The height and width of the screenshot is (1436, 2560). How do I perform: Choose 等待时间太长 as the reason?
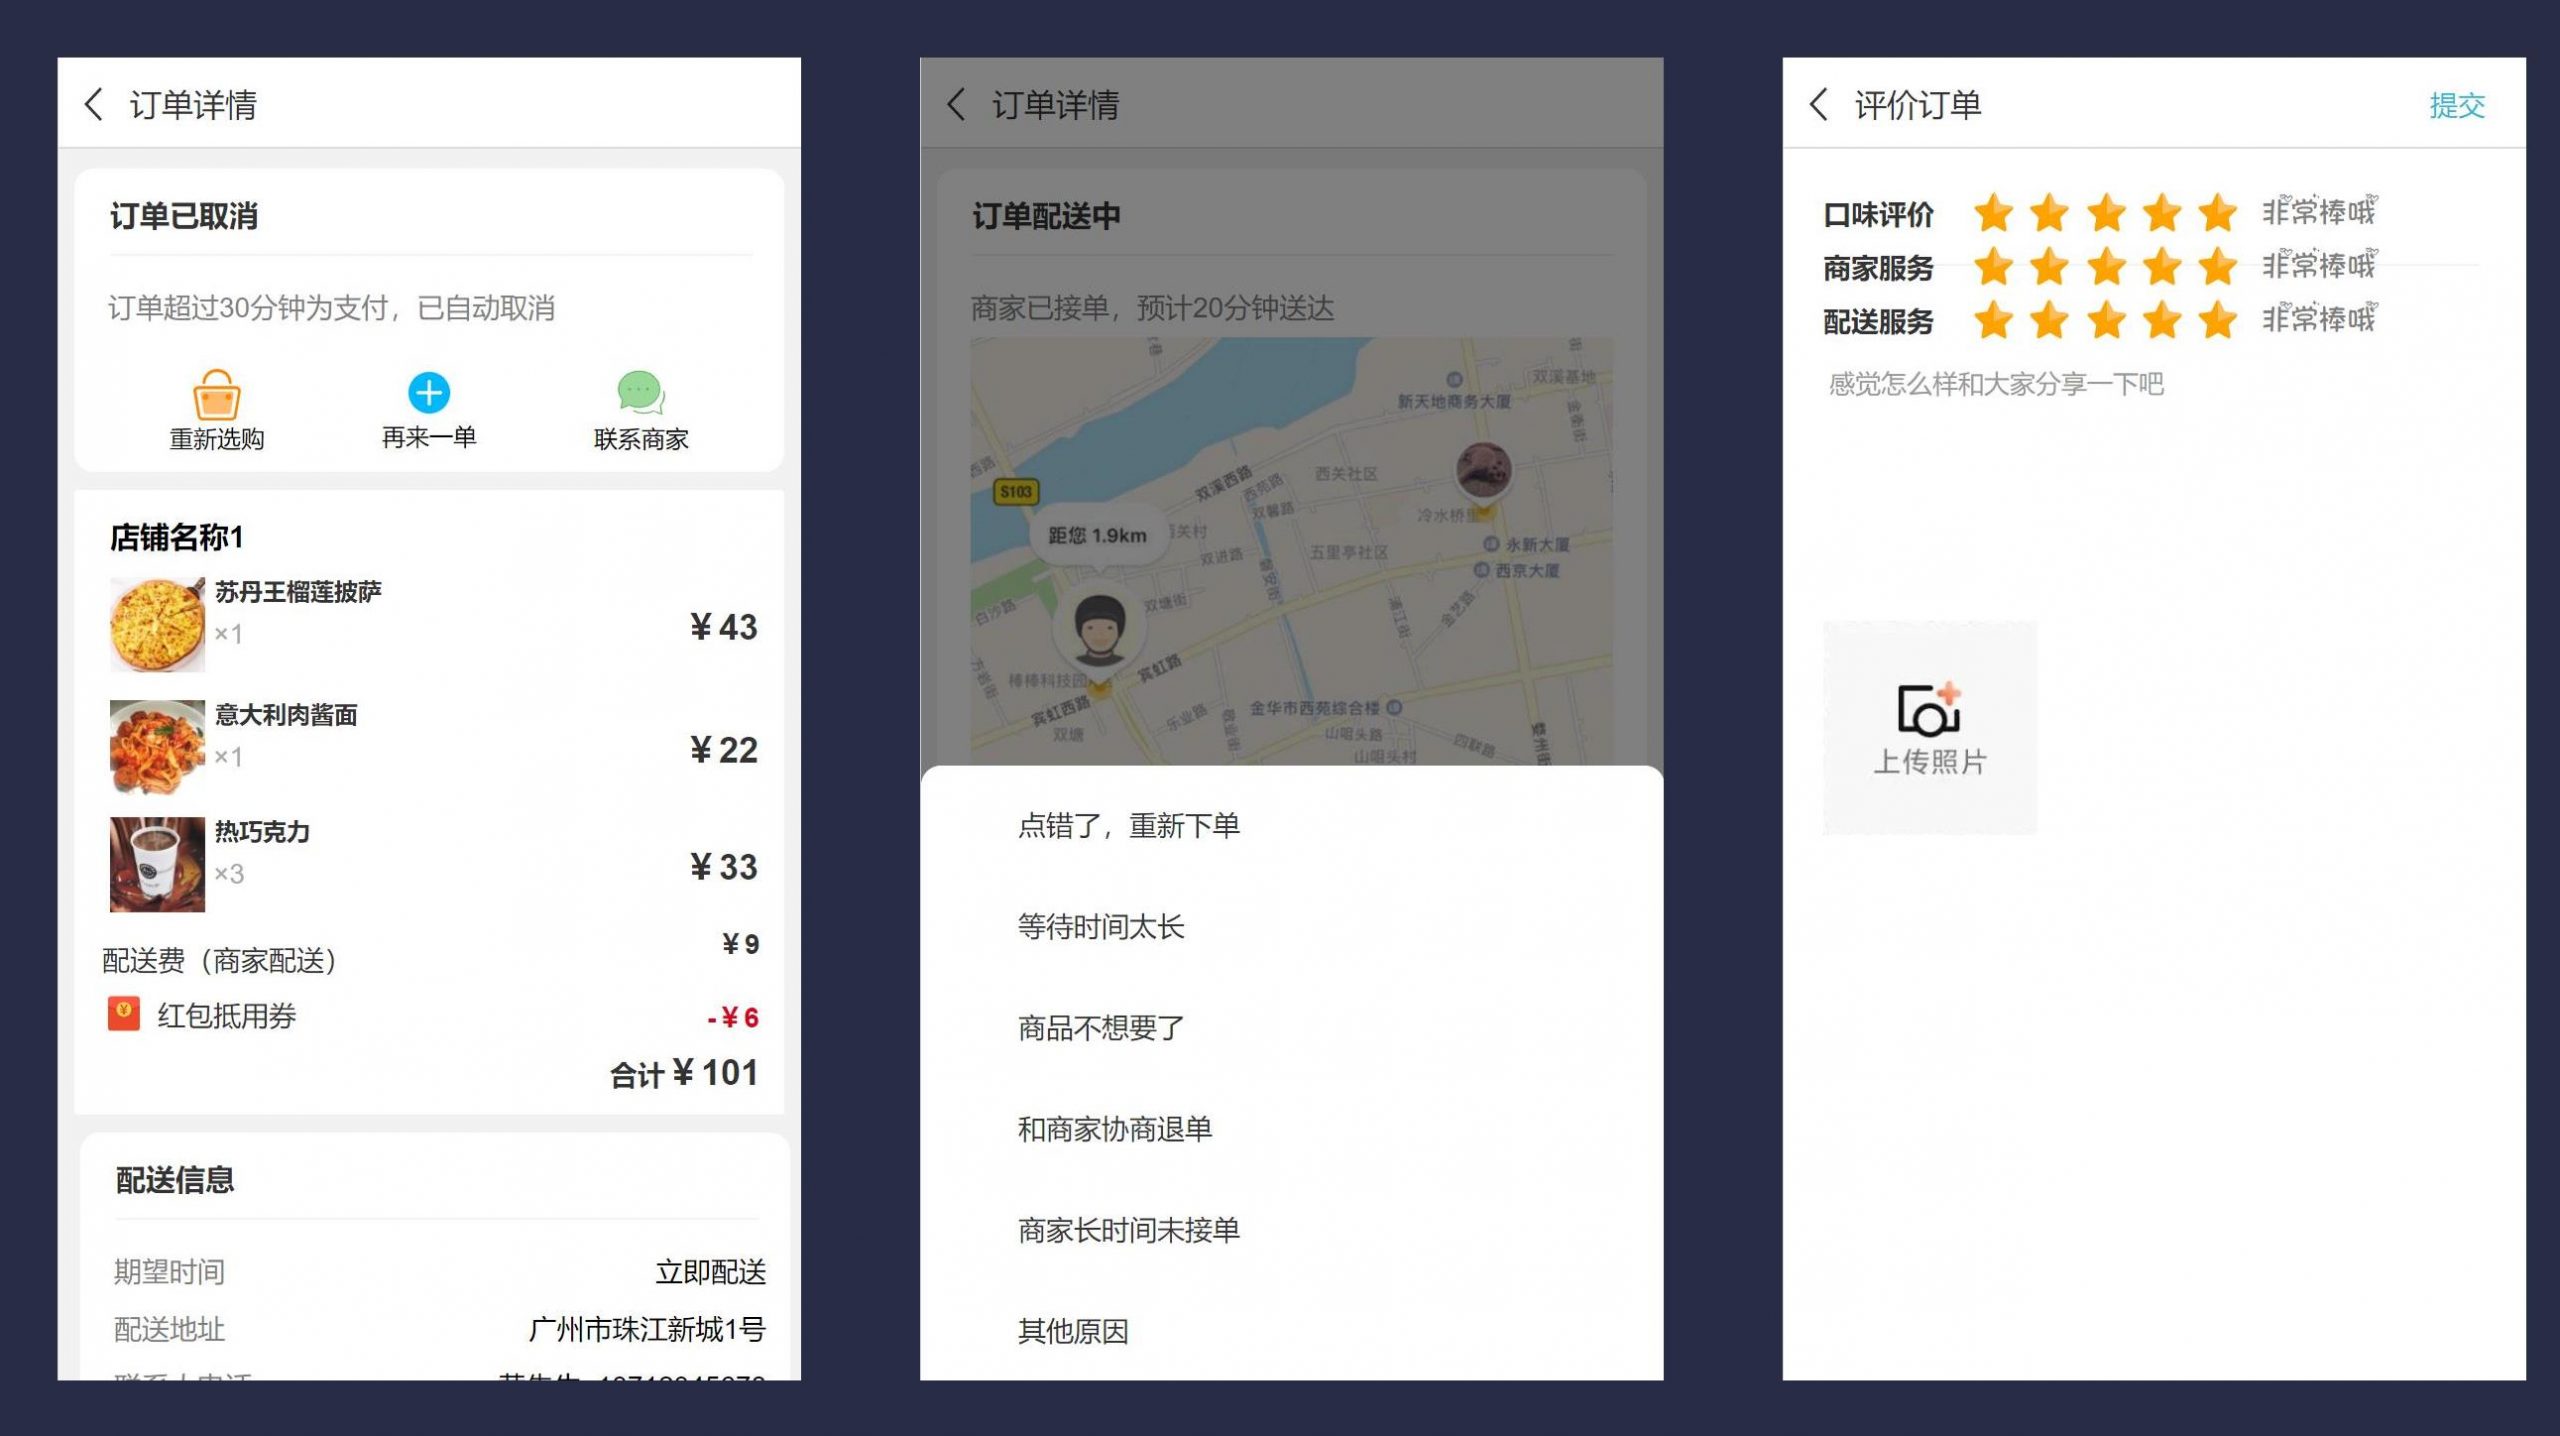(x=1100, y=927)
